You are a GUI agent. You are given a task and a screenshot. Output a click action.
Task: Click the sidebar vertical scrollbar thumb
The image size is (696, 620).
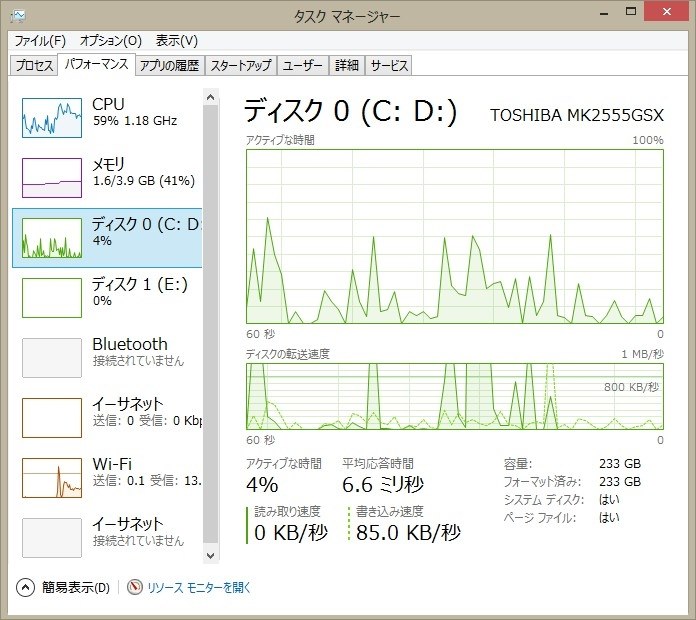[211, 324]
